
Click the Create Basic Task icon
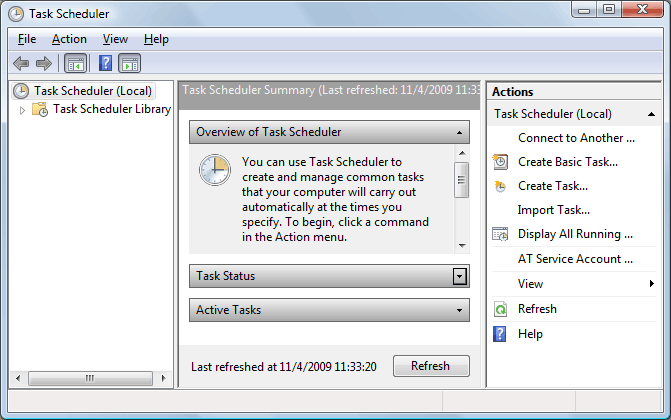pos(500,162)
